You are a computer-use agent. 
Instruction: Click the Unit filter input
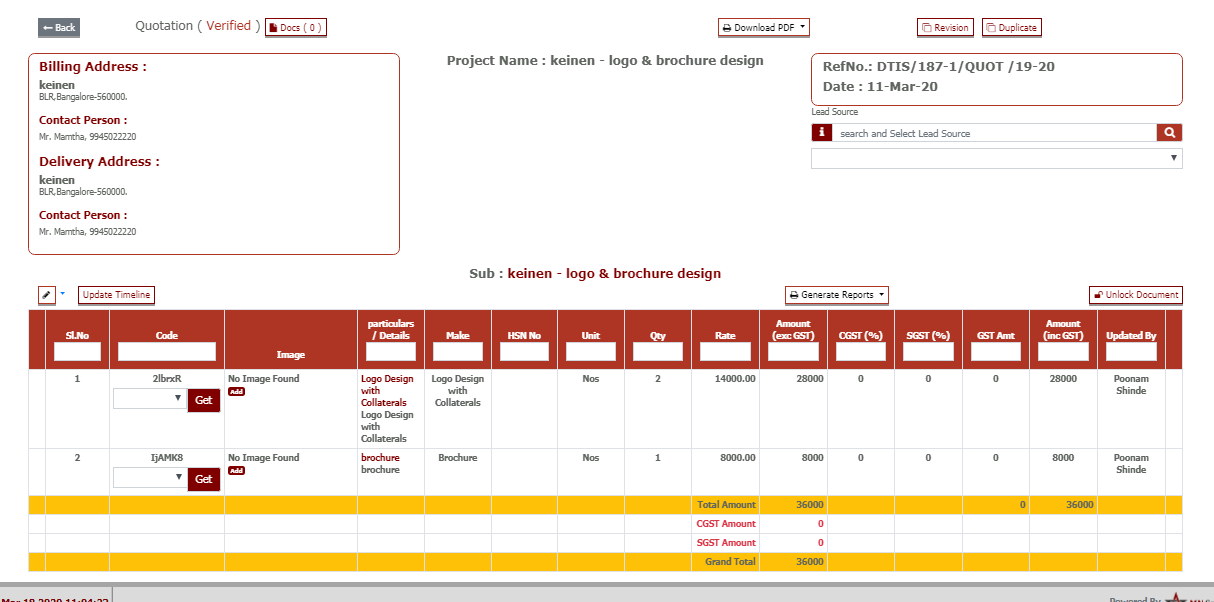[x=591, y=351]
